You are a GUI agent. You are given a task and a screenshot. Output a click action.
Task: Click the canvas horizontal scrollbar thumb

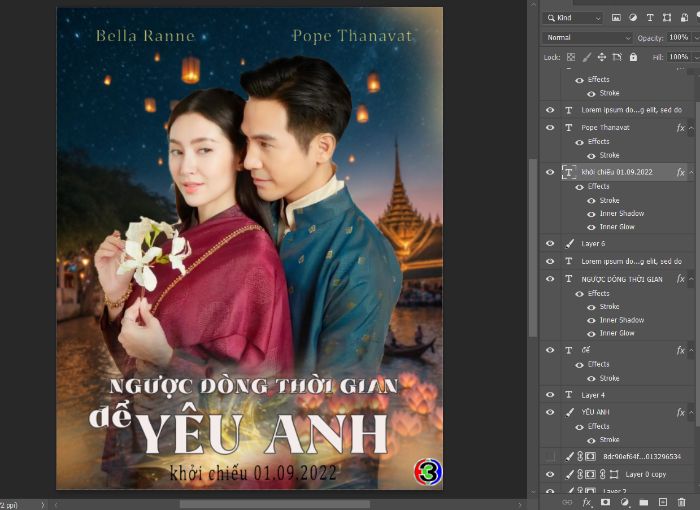coord(275,505)
